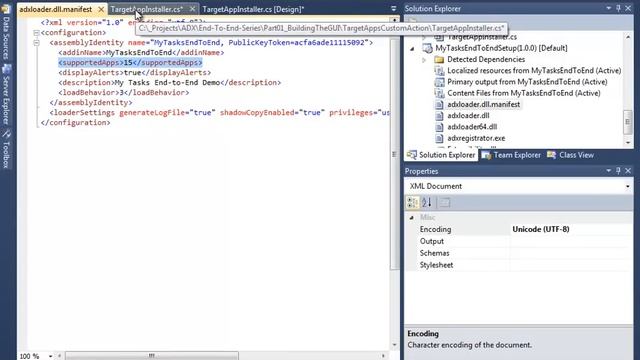Collapse the Misc property category
Viewport: 640px width, 360px height.
[411, 218]
